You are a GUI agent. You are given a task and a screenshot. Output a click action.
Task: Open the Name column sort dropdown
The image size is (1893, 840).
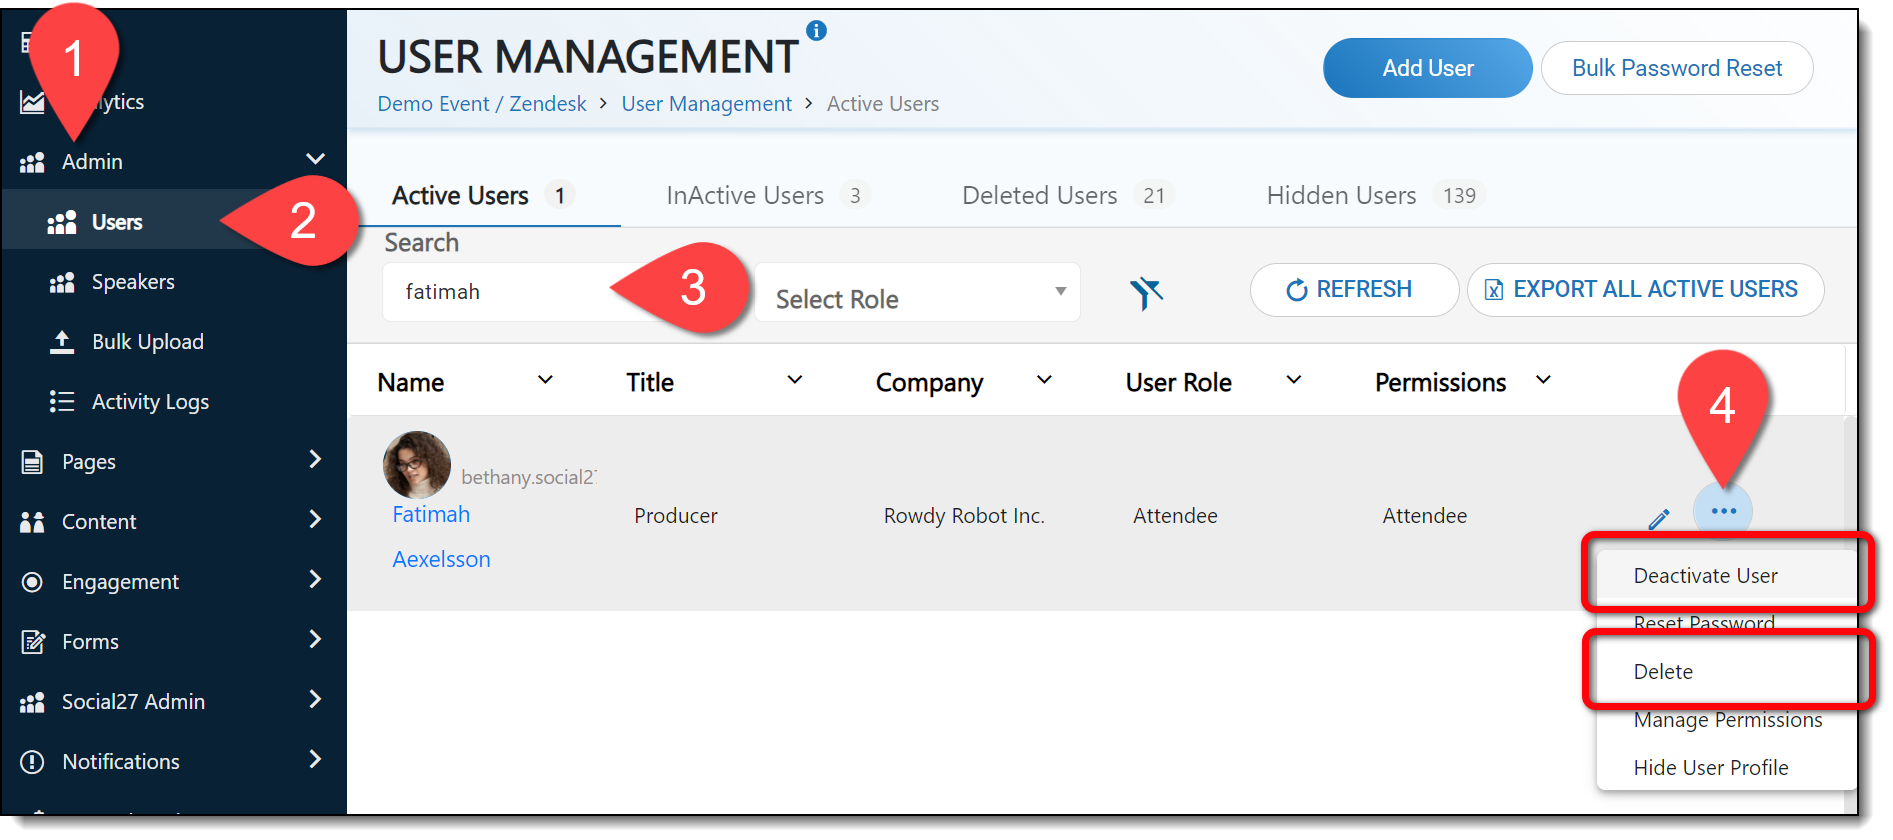(545, 381)
